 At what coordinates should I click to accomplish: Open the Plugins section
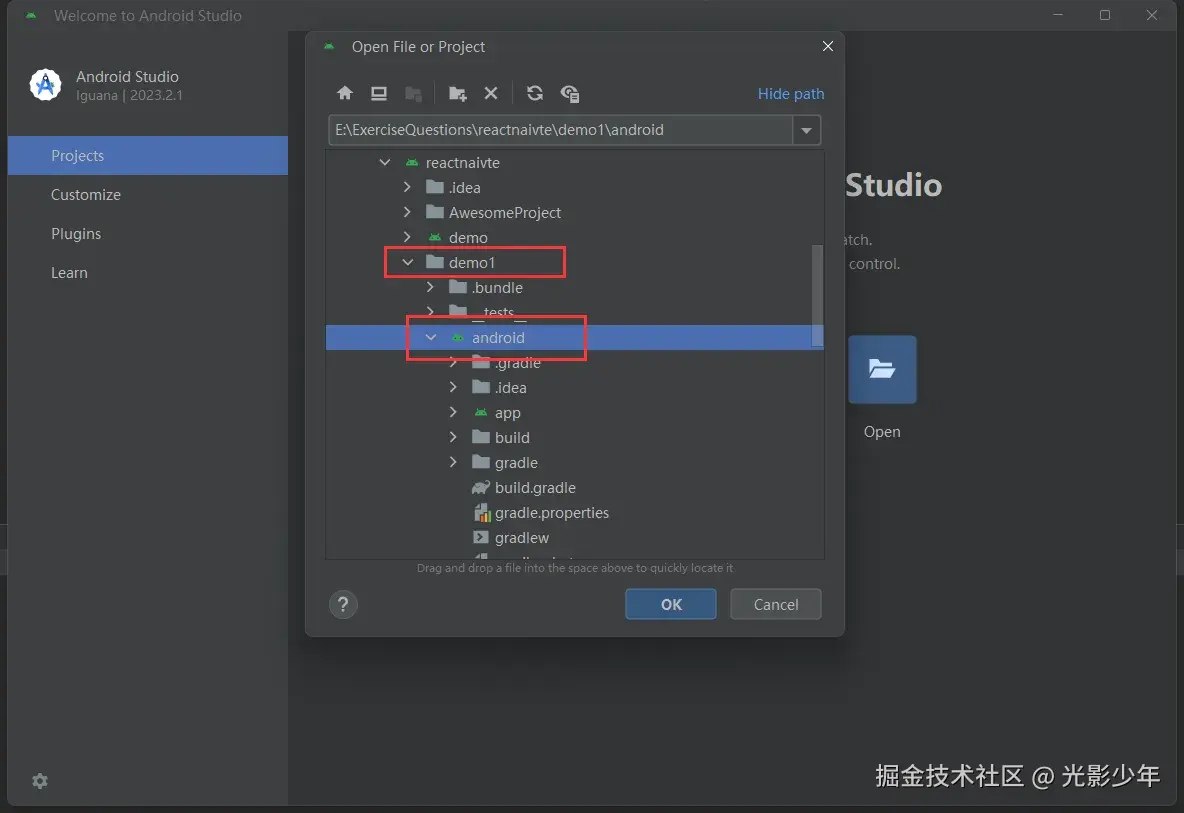148,234
